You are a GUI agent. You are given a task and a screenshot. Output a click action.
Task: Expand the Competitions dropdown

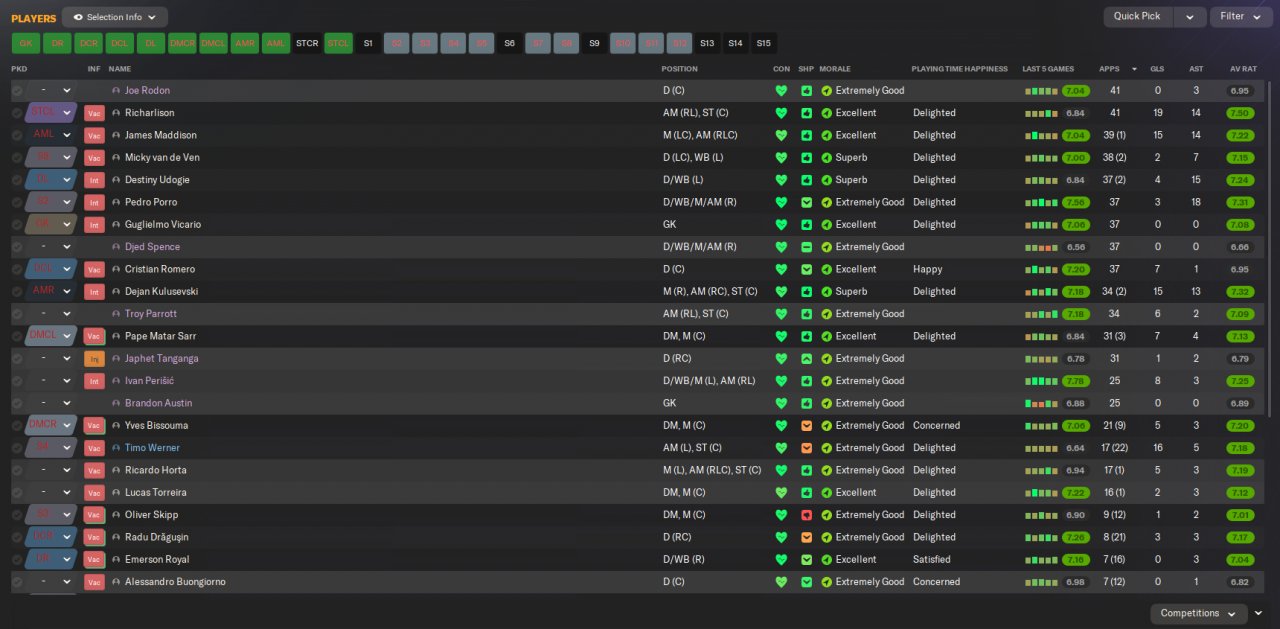[x=1197, y=613]
